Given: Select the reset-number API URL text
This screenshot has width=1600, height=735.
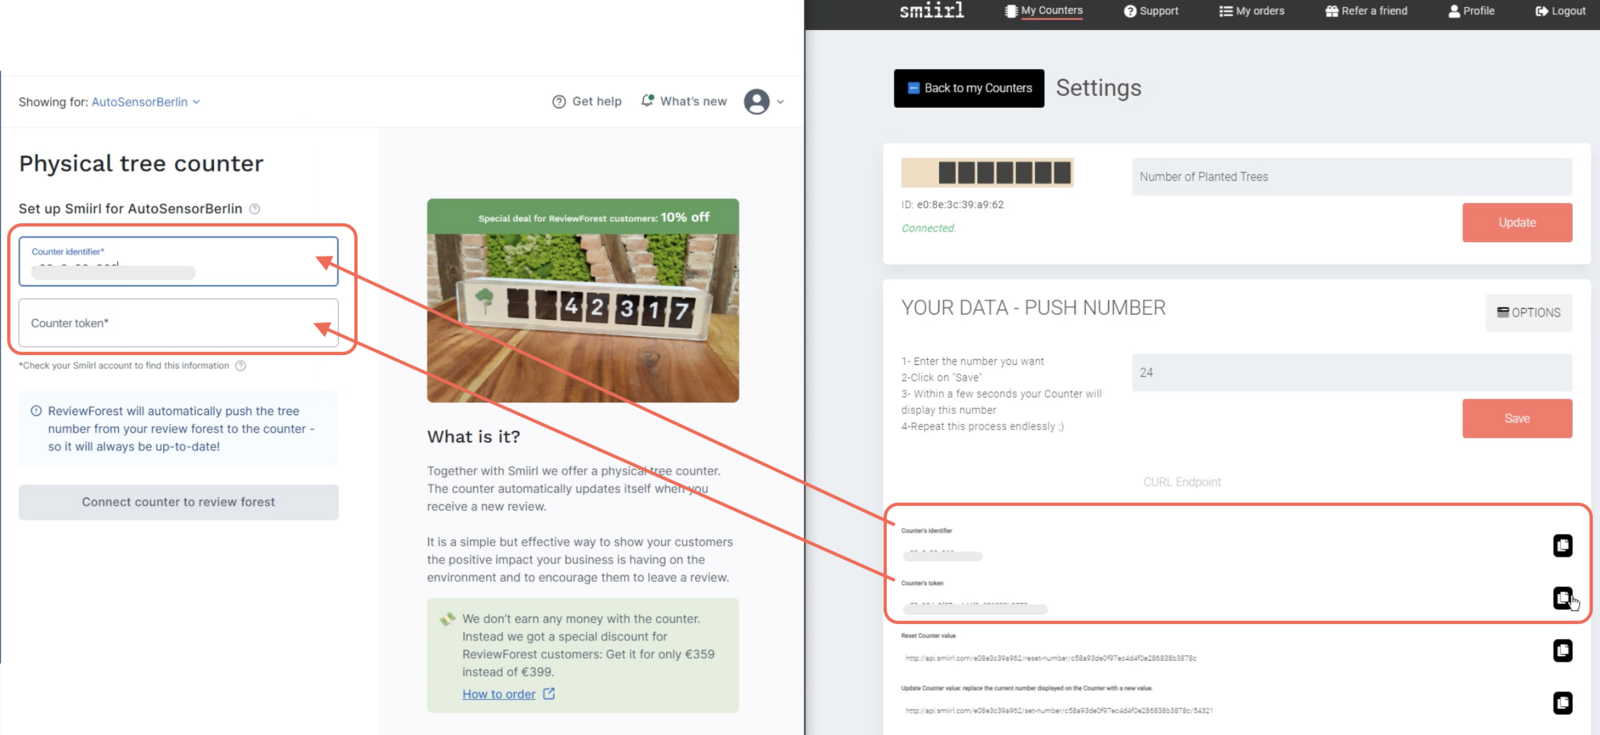Looking at the screenshot, I should (1050, 658).
